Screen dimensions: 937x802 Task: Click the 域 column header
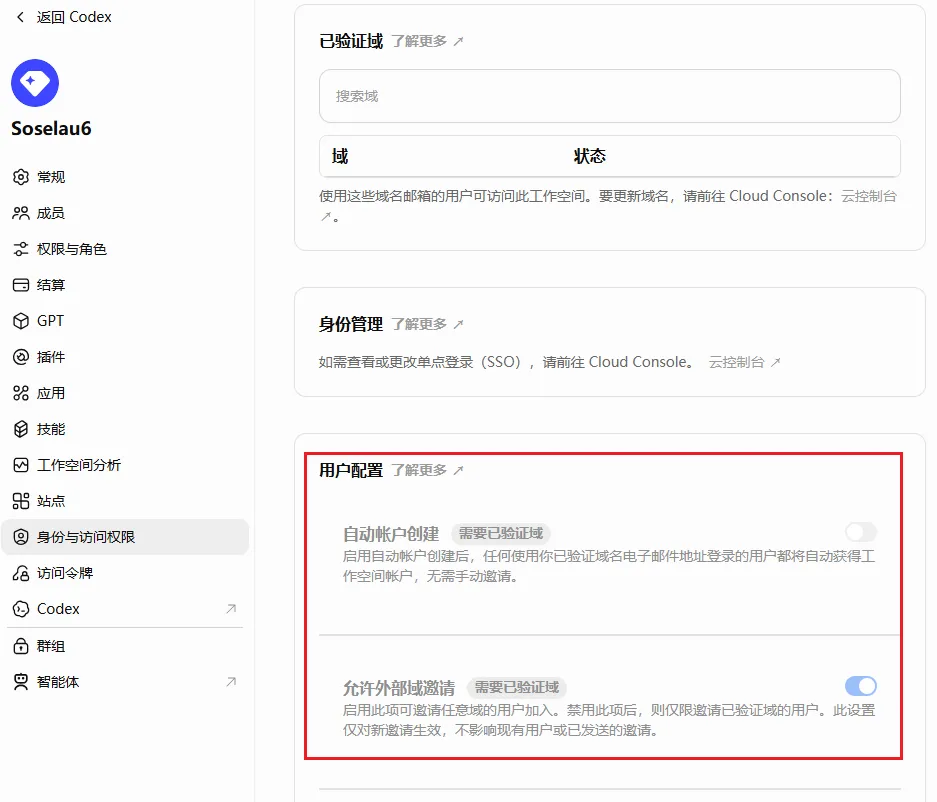[x=340, y=157]
